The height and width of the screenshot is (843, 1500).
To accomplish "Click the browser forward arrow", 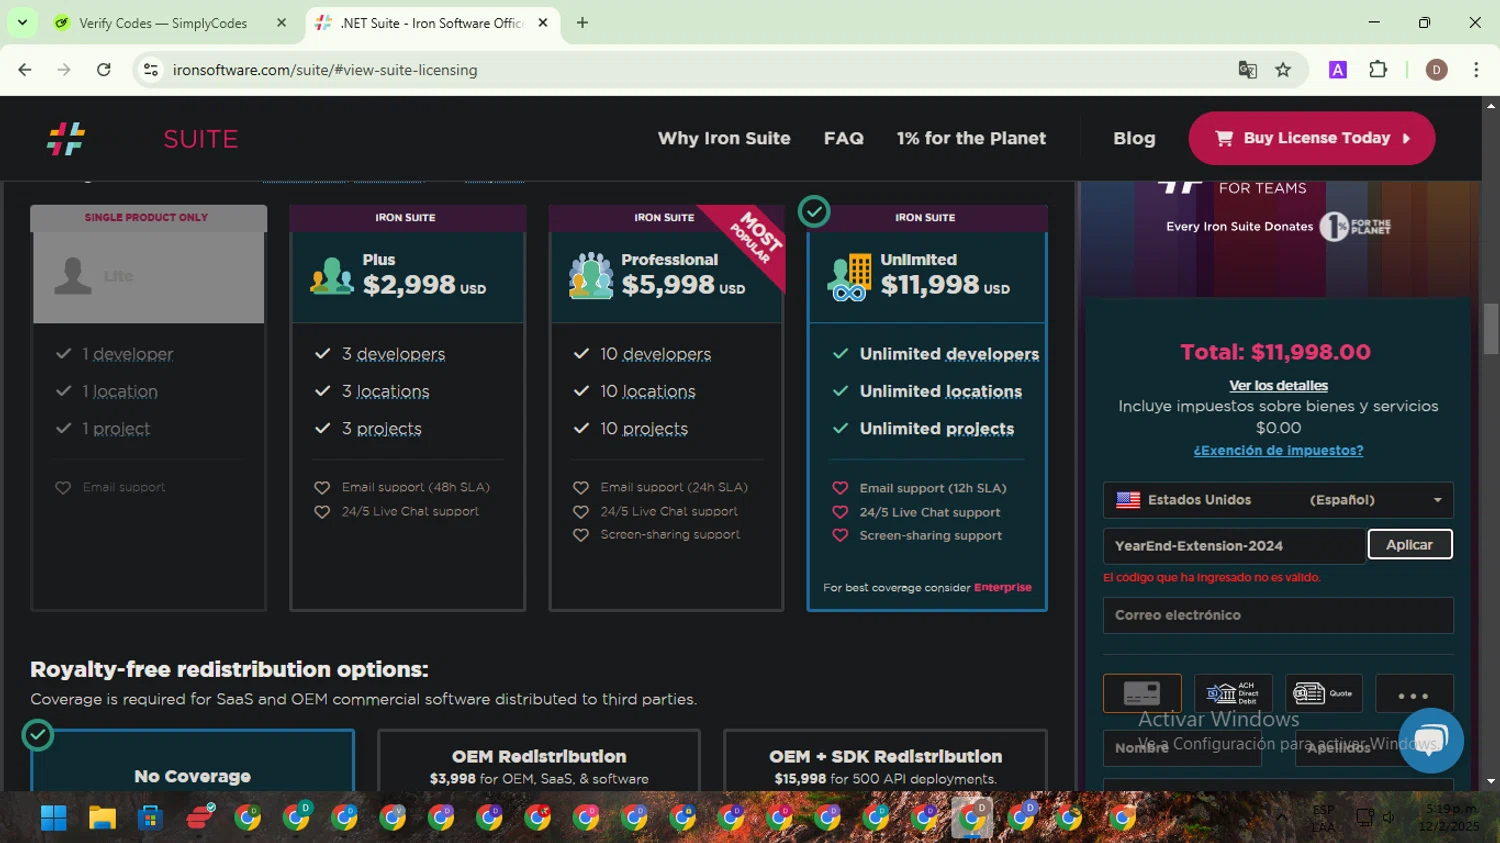I will point(64,70).
